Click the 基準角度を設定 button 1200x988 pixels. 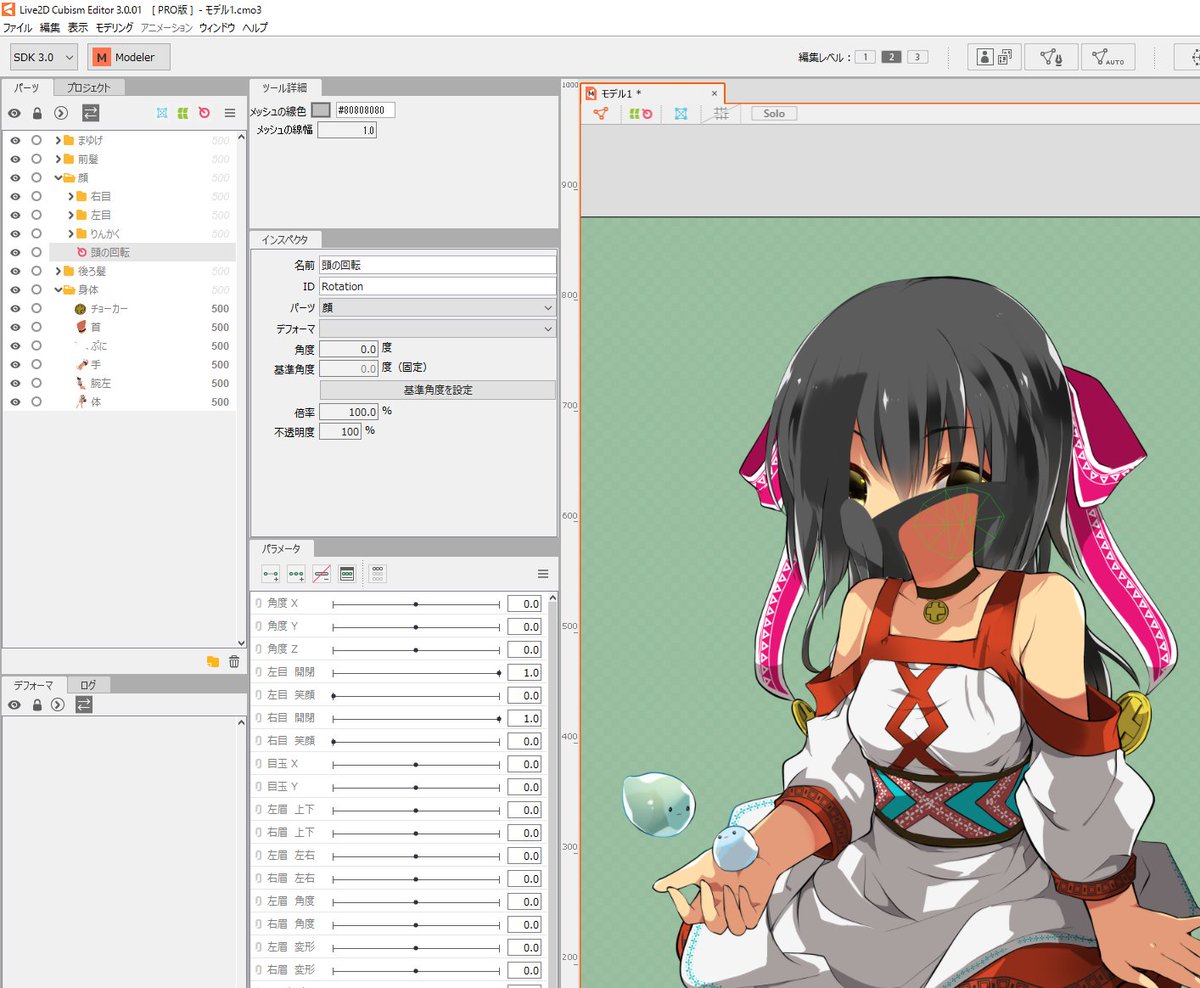[x=437, y=390]
